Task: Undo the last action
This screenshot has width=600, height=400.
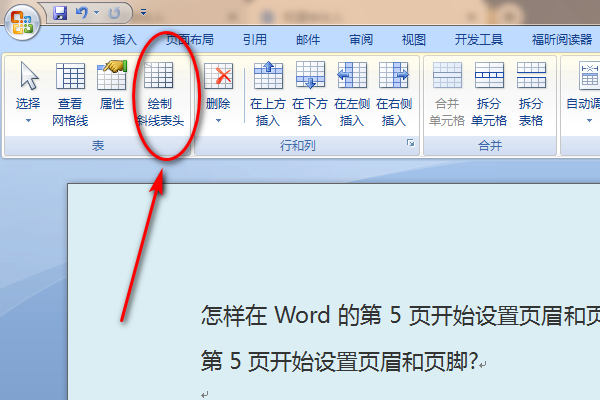Action: coord(82,13)
